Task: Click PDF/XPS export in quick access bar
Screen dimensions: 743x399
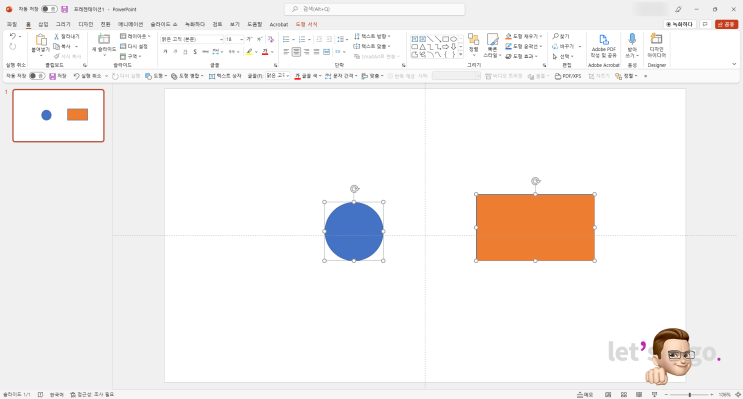Action: (x=568, y=76)
